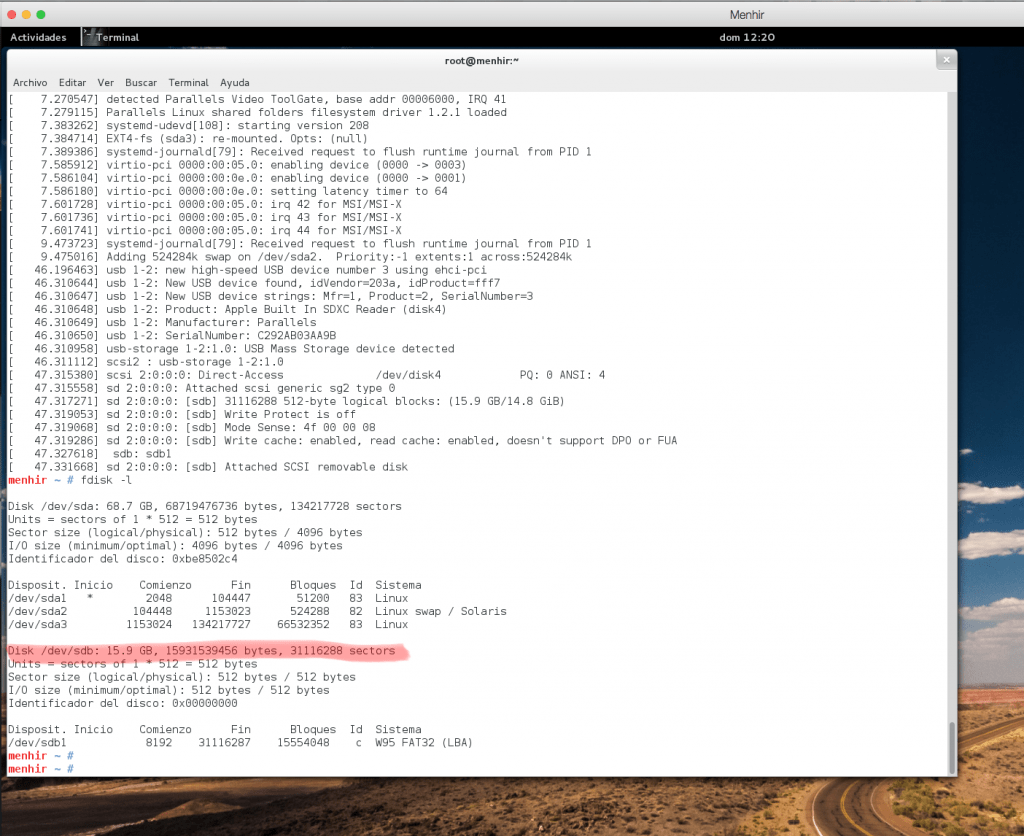Click 'USB Mass Storage device detected' line
This screenshot has height=836, width=1024.
(x=231, y=349)
